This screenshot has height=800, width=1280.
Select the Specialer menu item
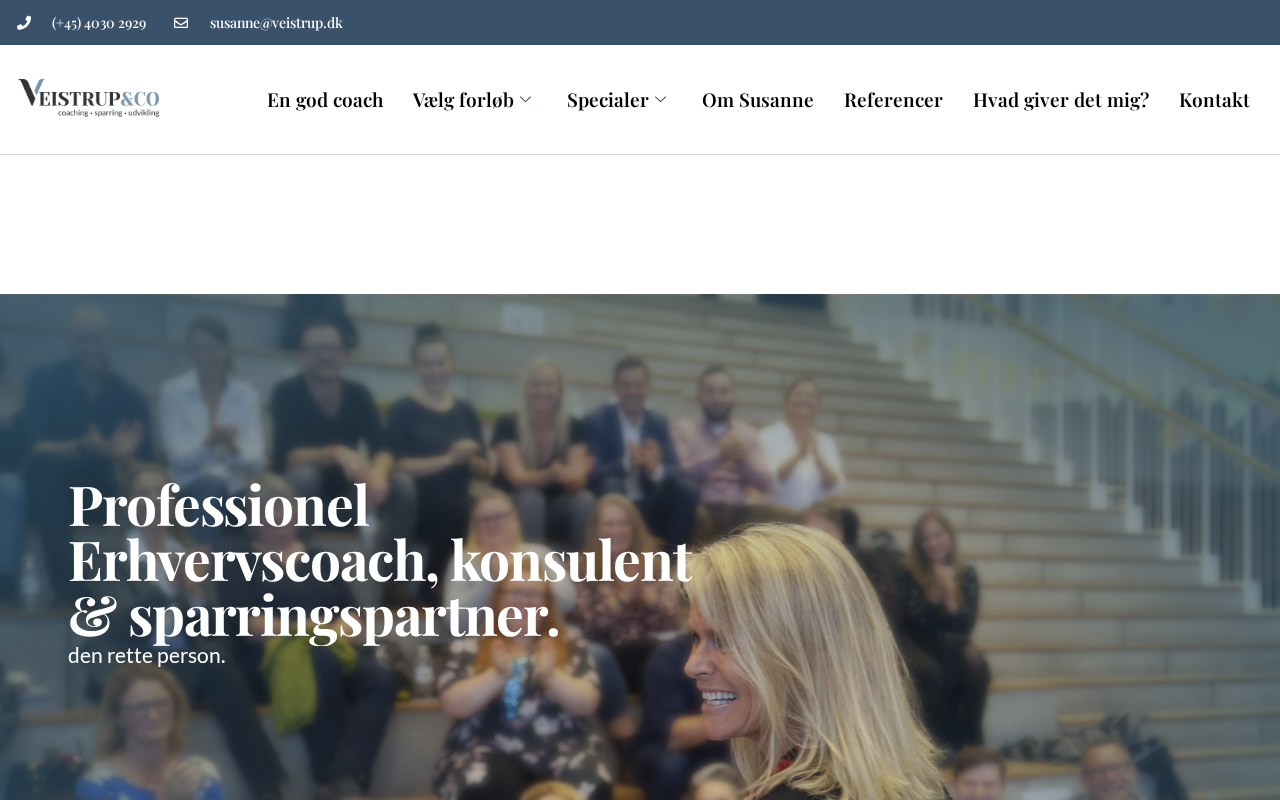[608, 100]
